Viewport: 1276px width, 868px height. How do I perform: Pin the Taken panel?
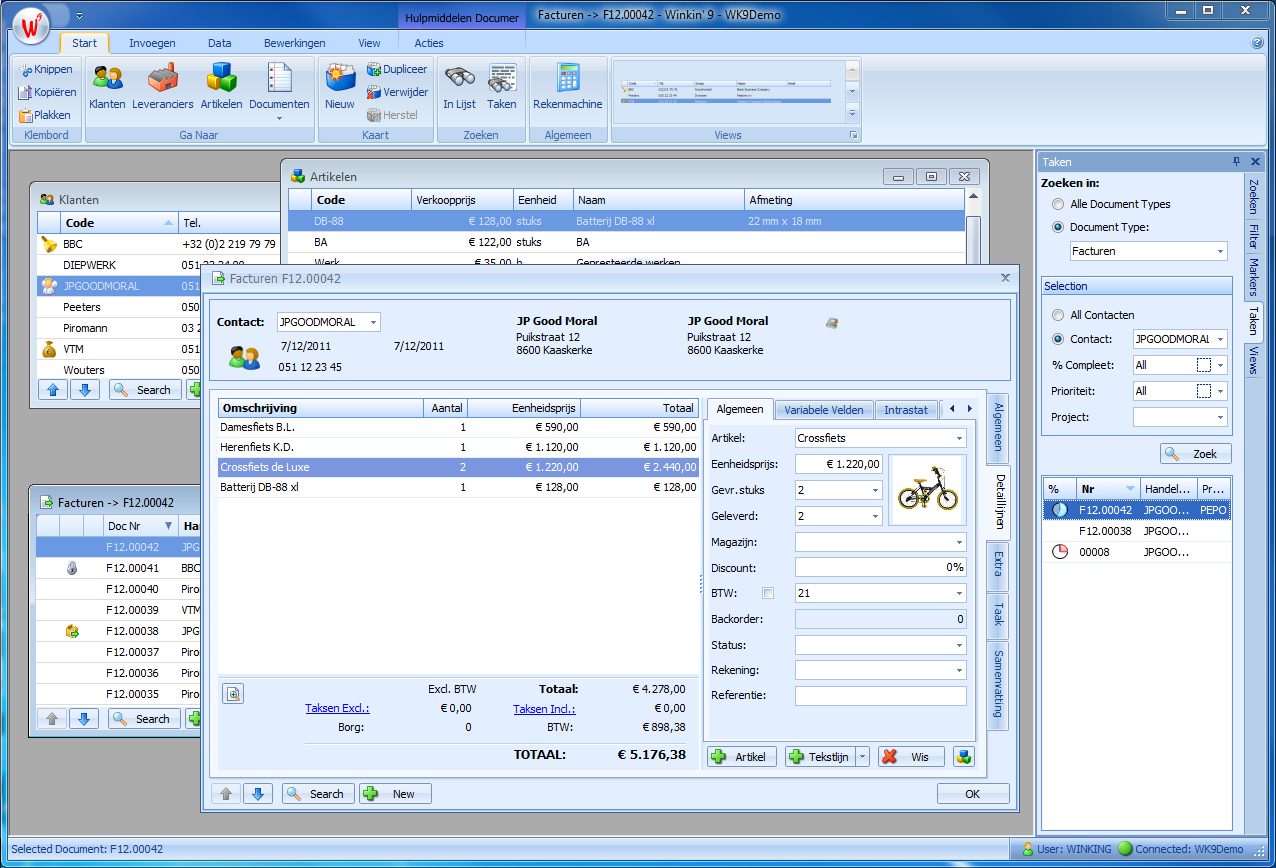(x=1236, y=161)
